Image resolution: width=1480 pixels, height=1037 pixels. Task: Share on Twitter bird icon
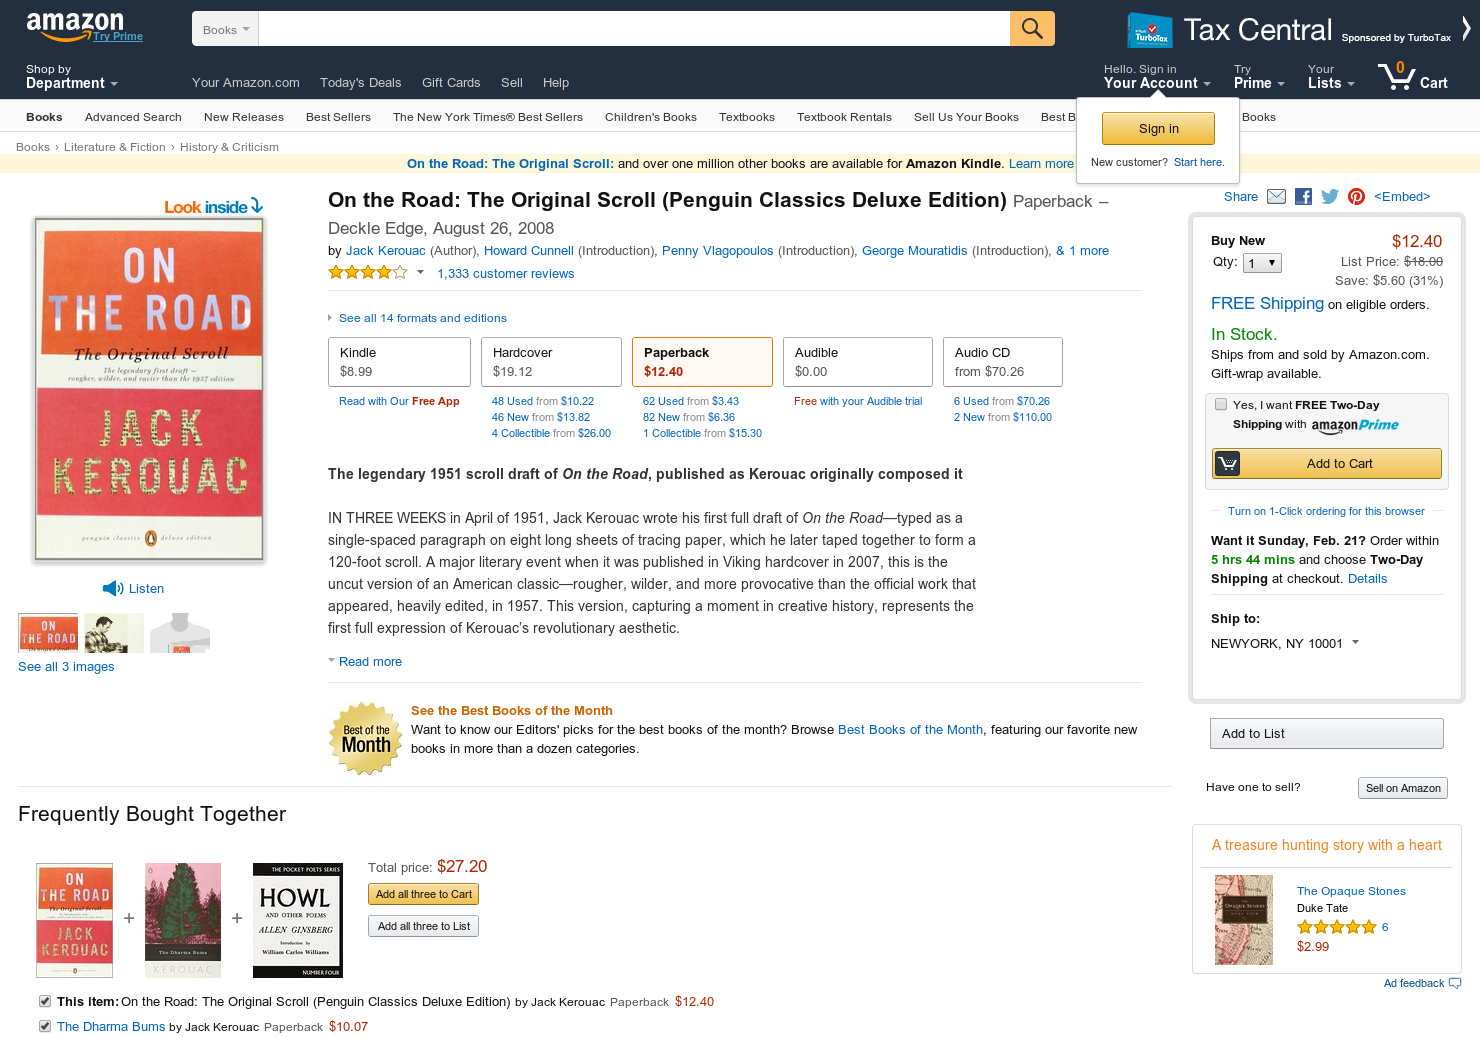(x=1330, y=197)
